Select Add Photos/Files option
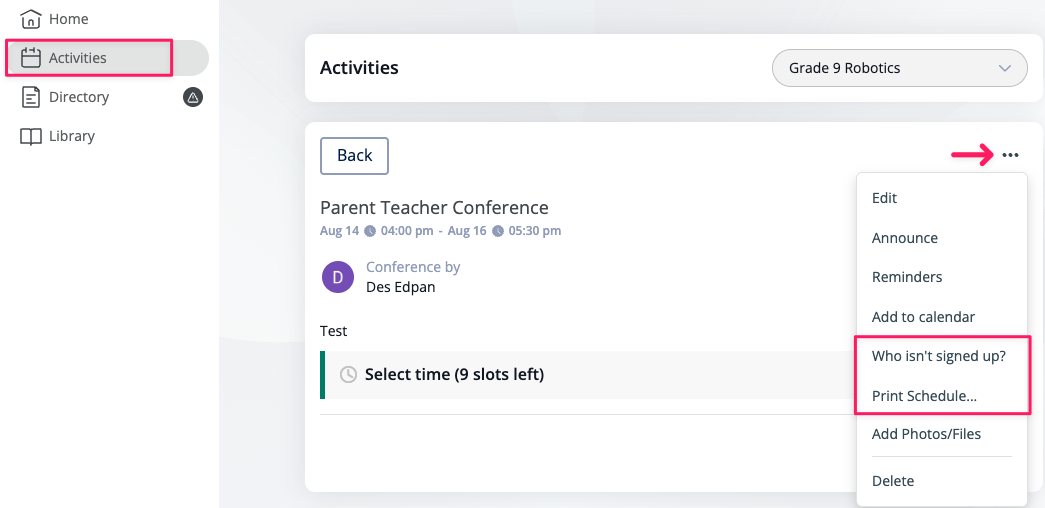This screenshot has height=508, width=1045. click(926, 434)
